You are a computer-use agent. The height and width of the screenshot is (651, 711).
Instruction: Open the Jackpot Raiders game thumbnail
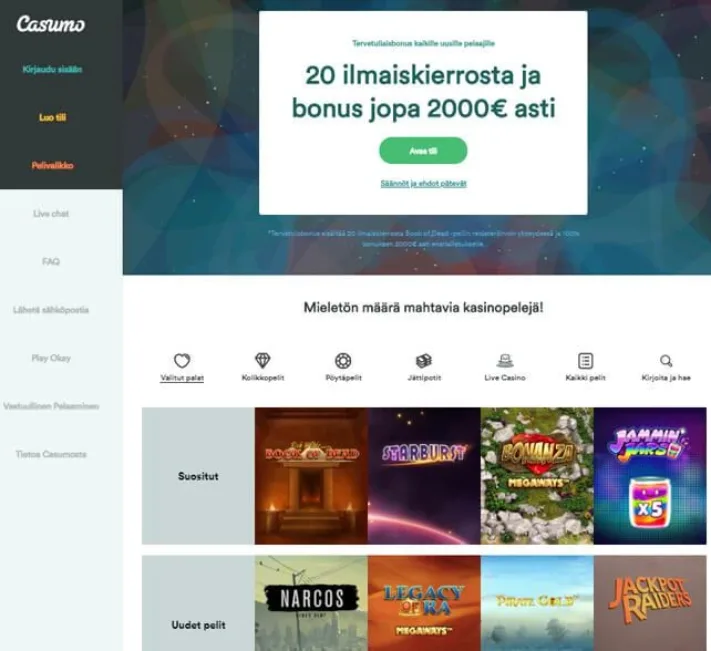coord(650,603)
